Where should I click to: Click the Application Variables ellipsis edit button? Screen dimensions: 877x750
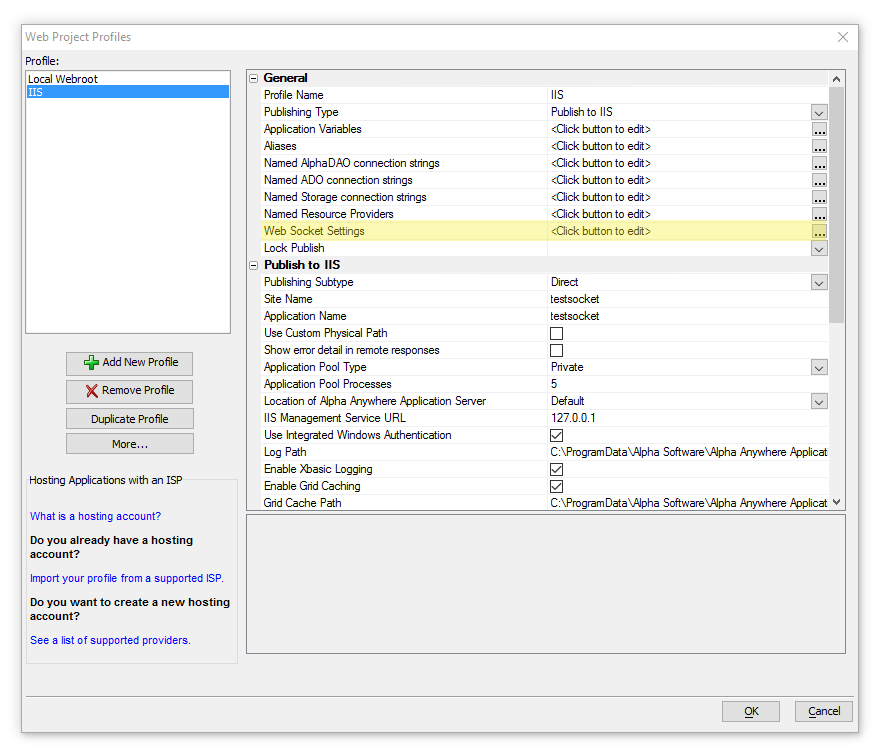tap(819, 130)
